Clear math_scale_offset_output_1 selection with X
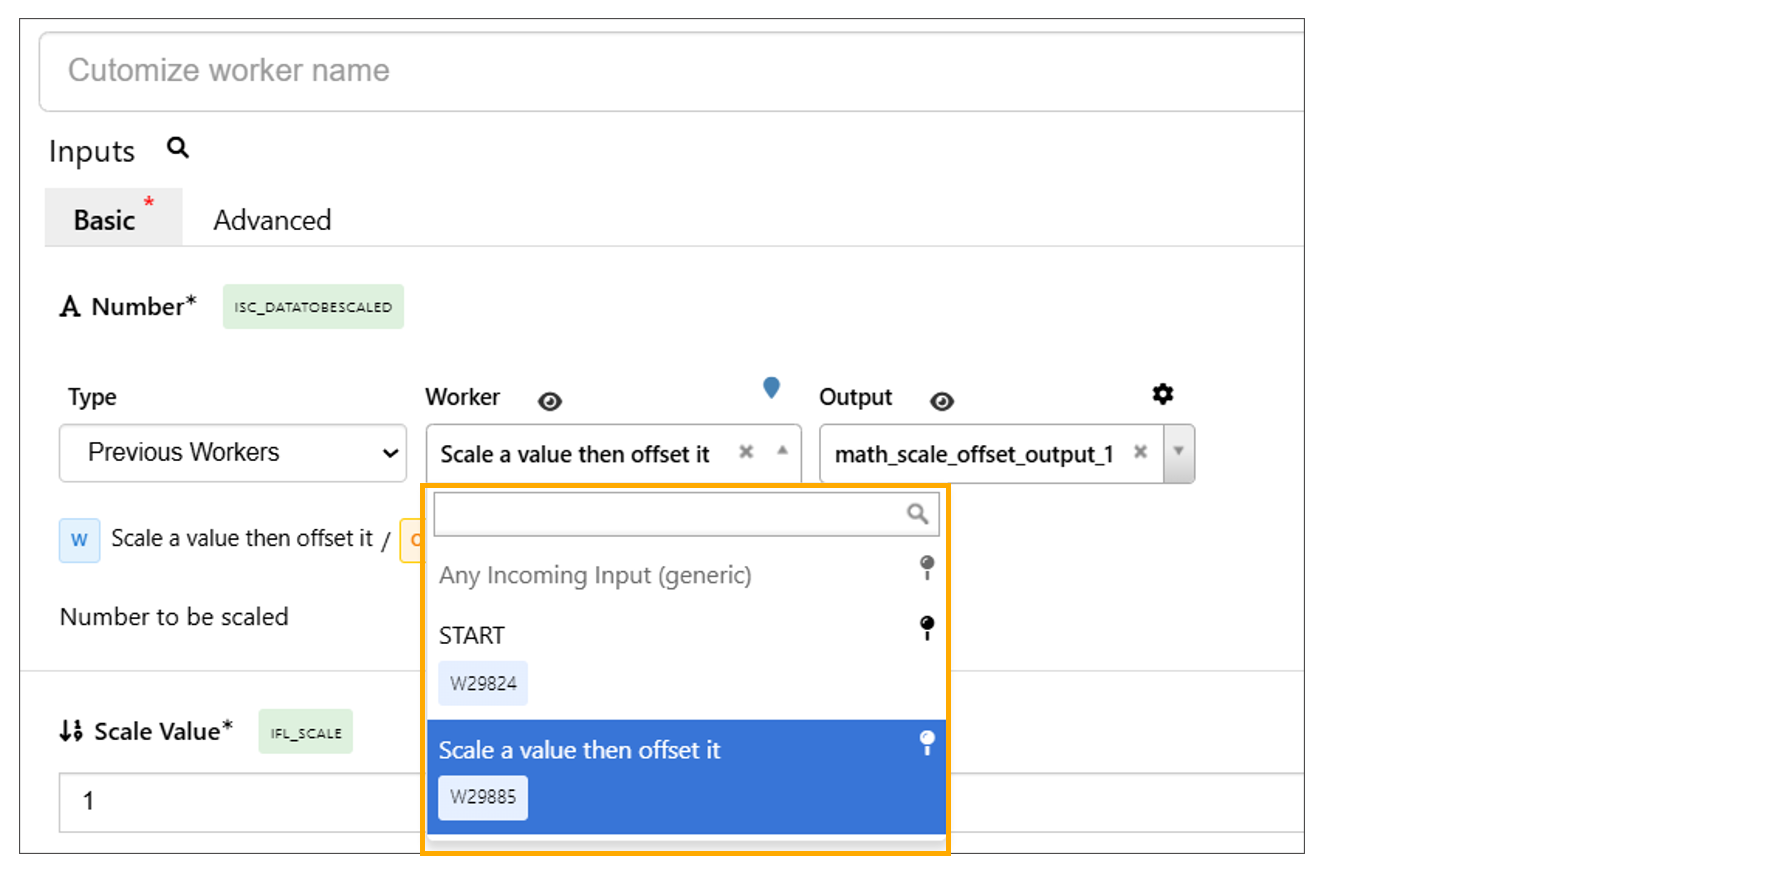The image size is (1788, 893). point(1140,452)
